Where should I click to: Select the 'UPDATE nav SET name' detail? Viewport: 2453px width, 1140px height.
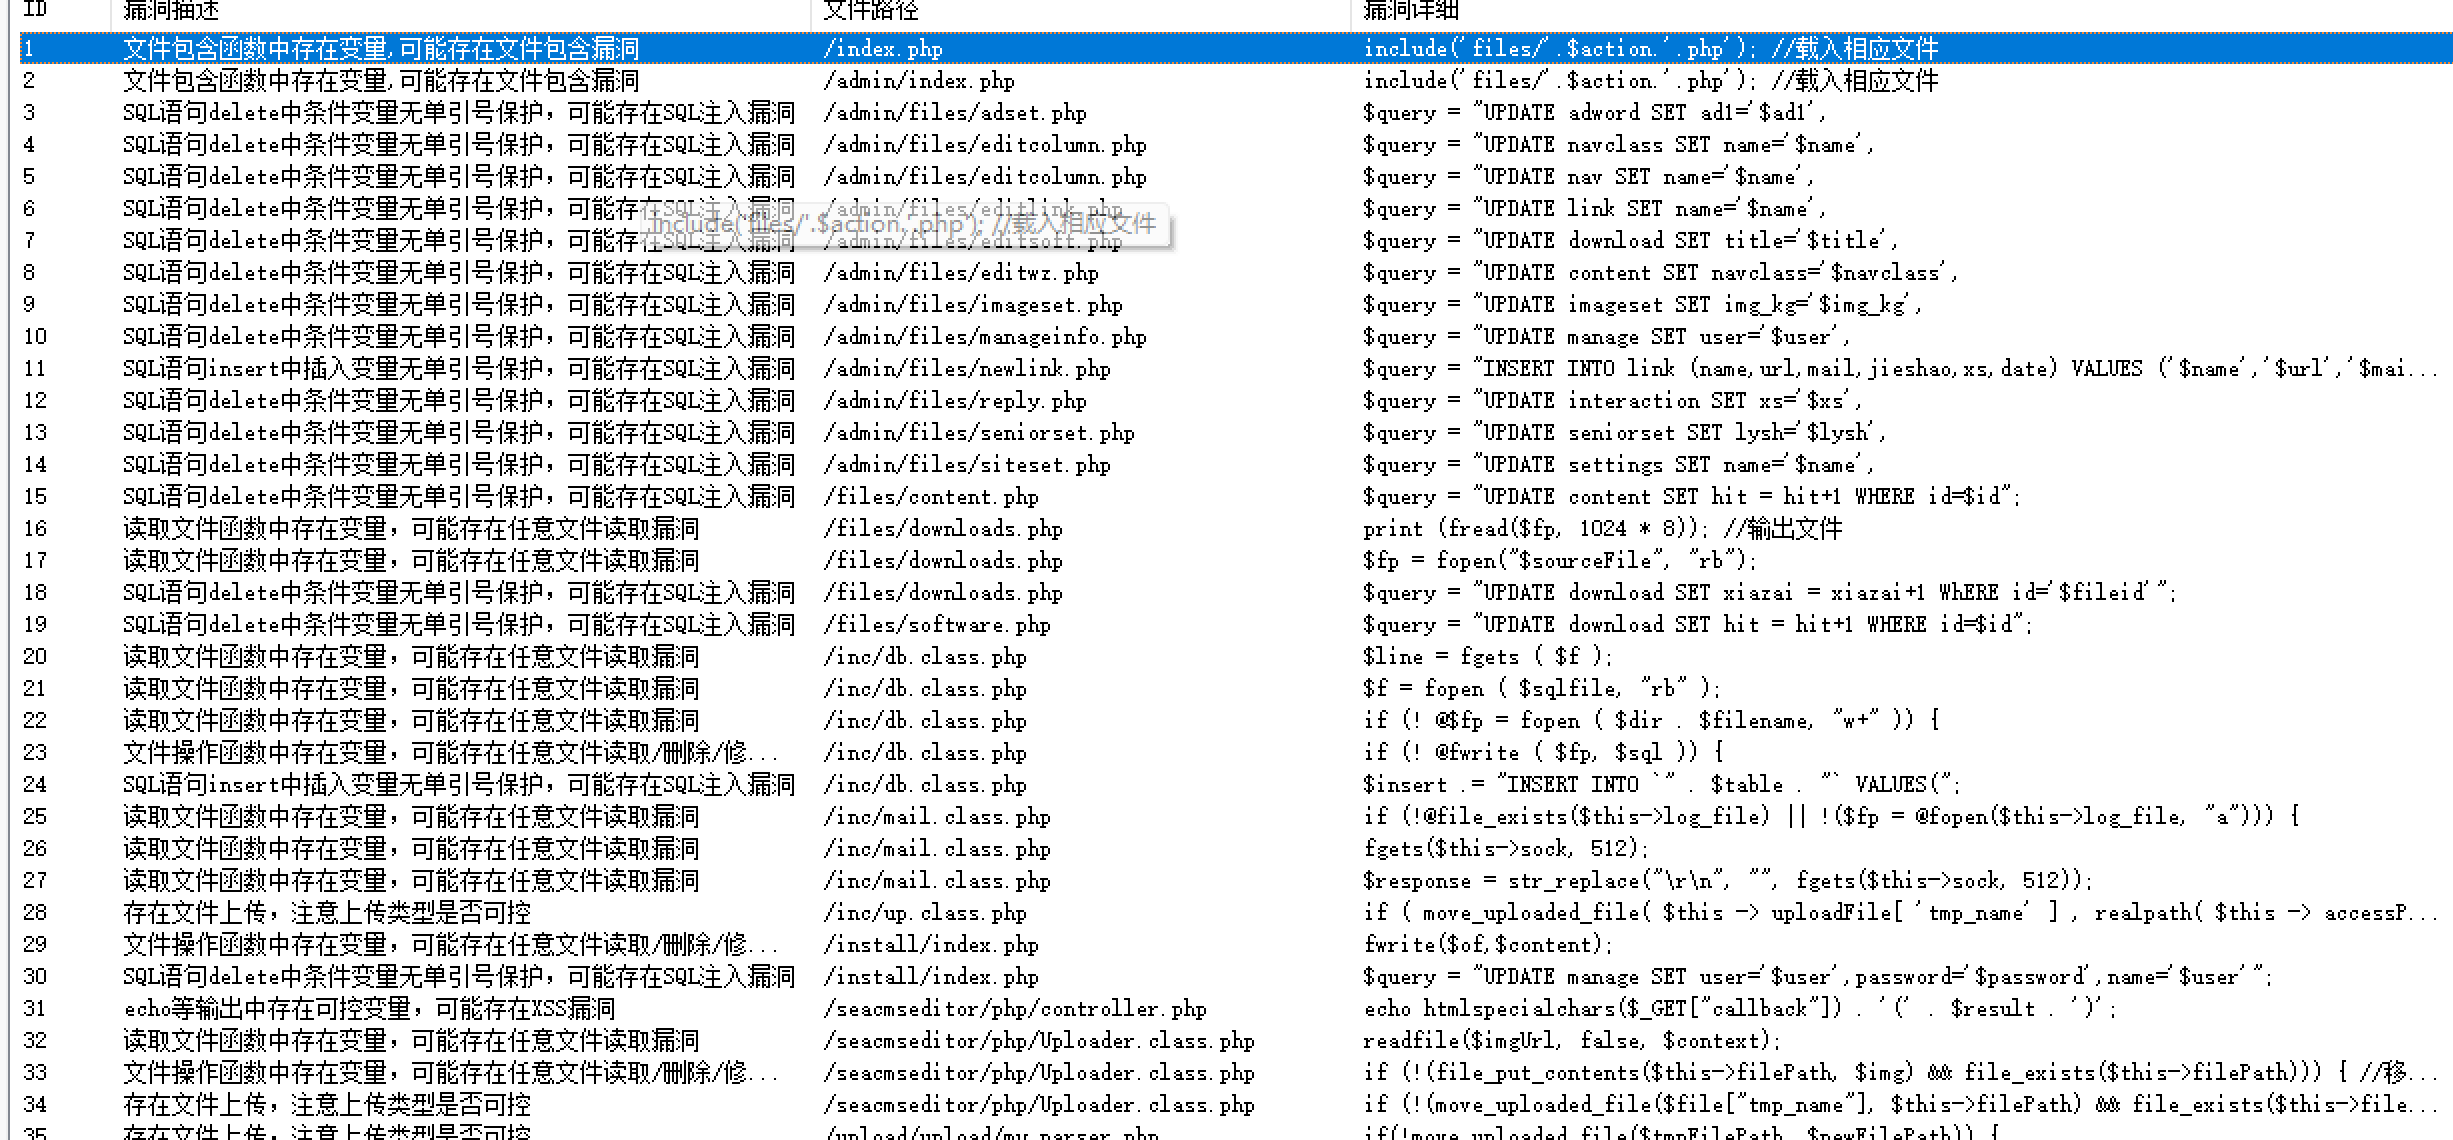pyautogui.click(x=1588, y=176)
